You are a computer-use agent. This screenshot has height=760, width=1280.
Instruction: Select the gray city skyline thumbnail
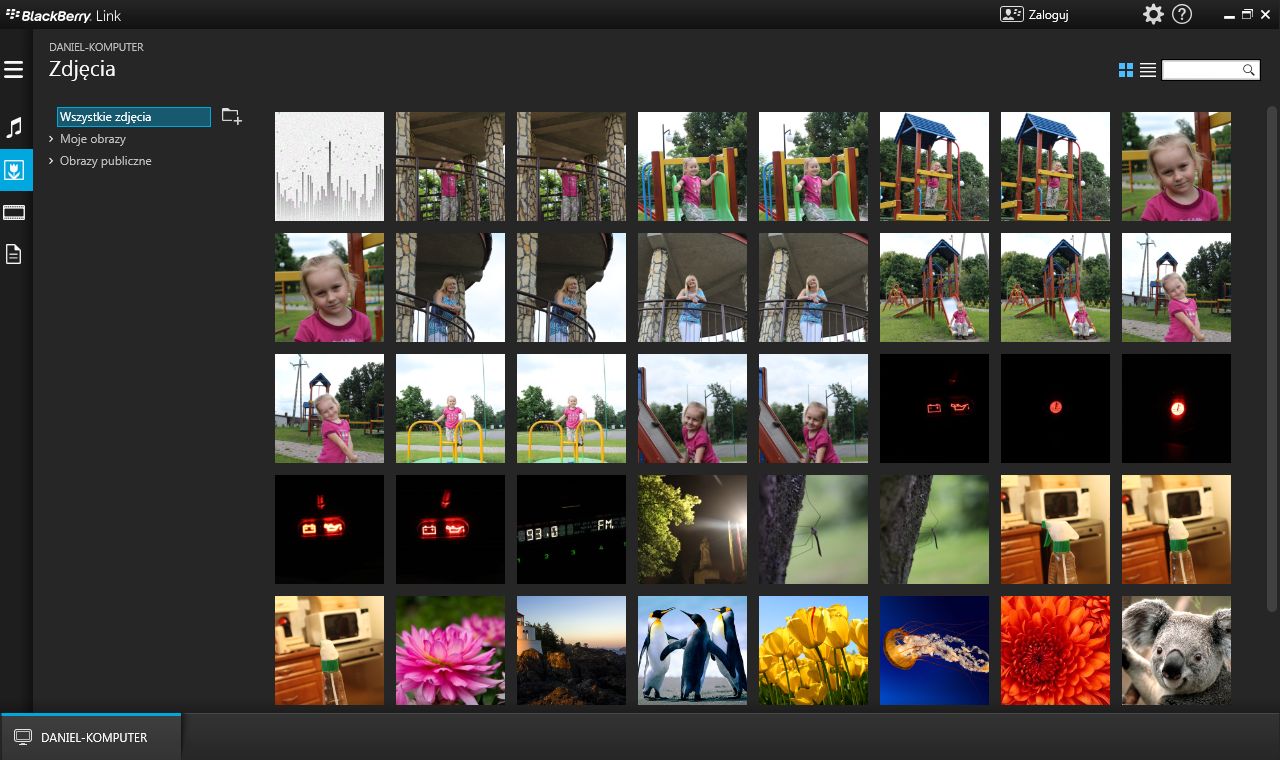click(329, 166)
